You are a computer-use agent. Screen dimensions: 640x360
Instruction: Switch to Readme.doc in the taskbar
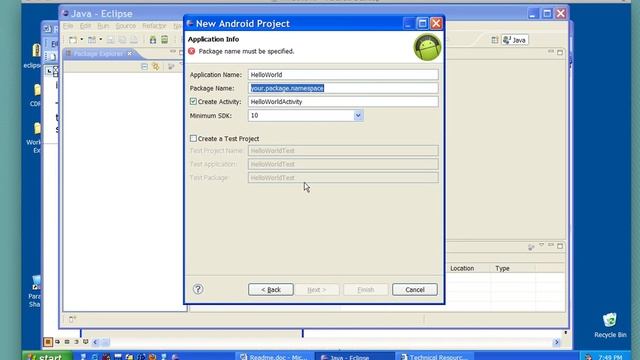275,357
